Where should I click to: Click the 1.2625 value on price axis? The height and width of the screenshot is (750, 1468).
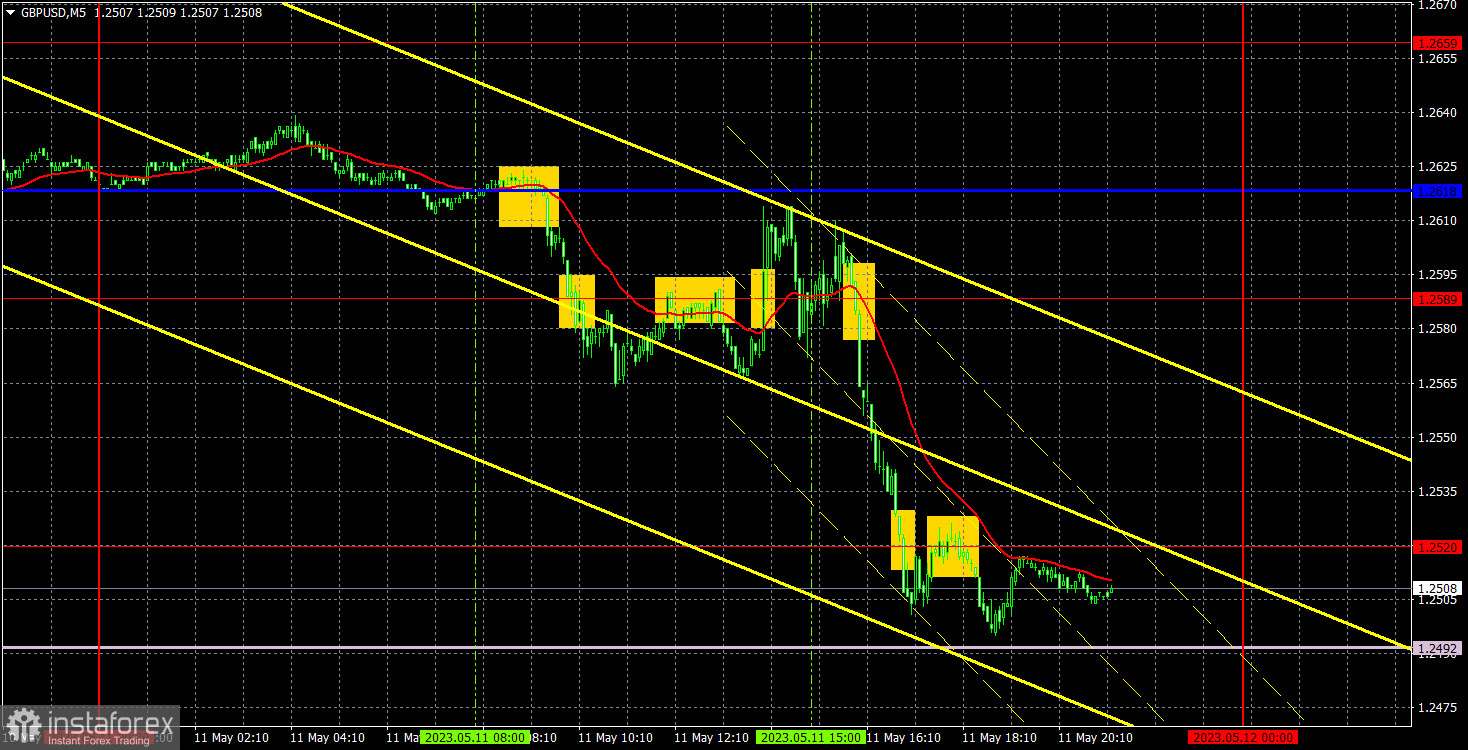click(x=1437, y=167)
